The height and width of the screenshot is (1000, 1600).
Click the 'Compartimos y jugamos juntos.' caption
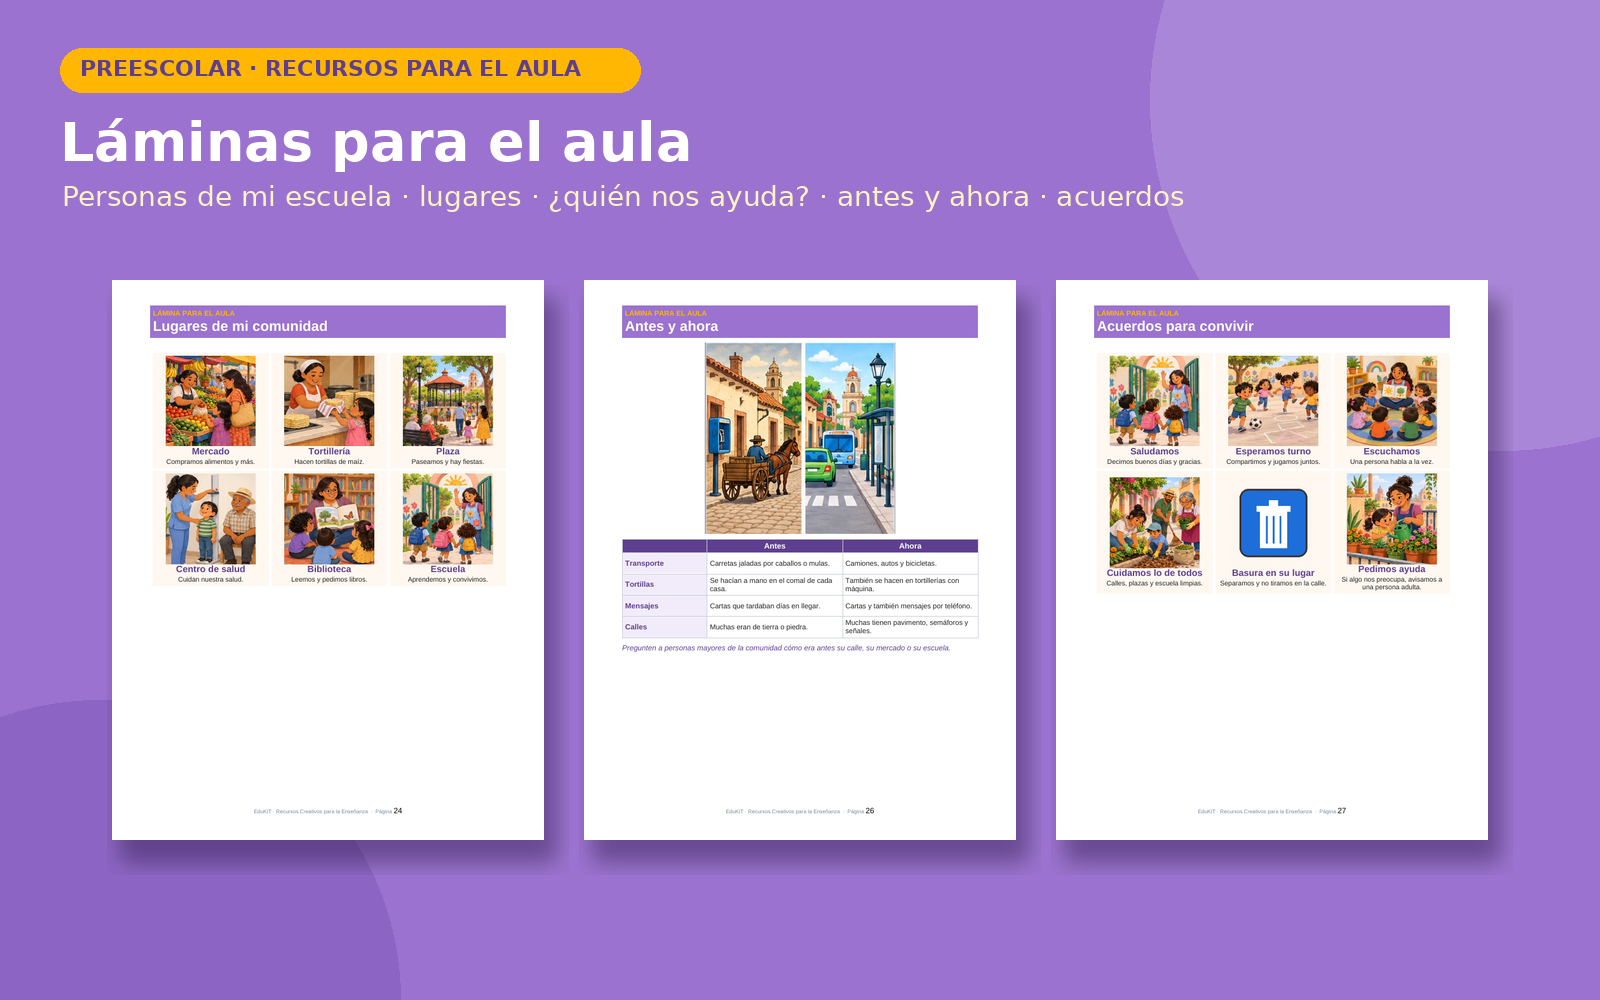[x=1273, y=462]
